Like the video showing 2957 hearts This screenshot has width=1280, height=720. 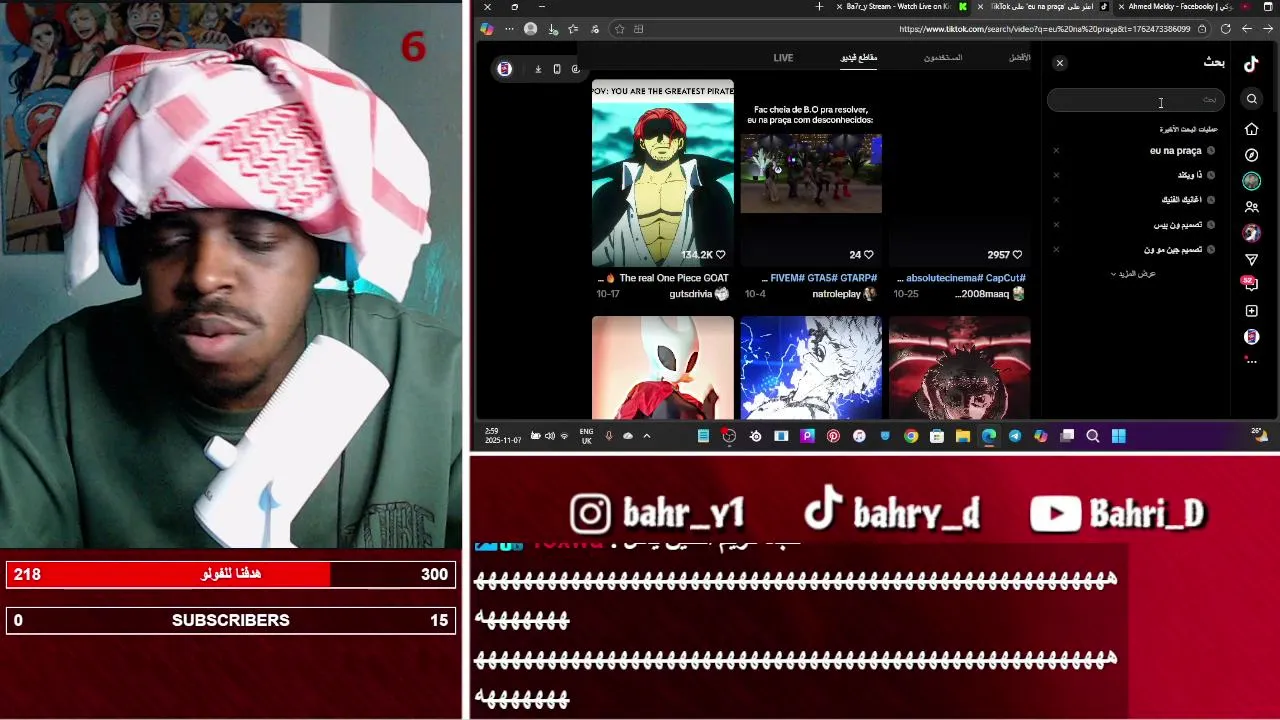1018,255
